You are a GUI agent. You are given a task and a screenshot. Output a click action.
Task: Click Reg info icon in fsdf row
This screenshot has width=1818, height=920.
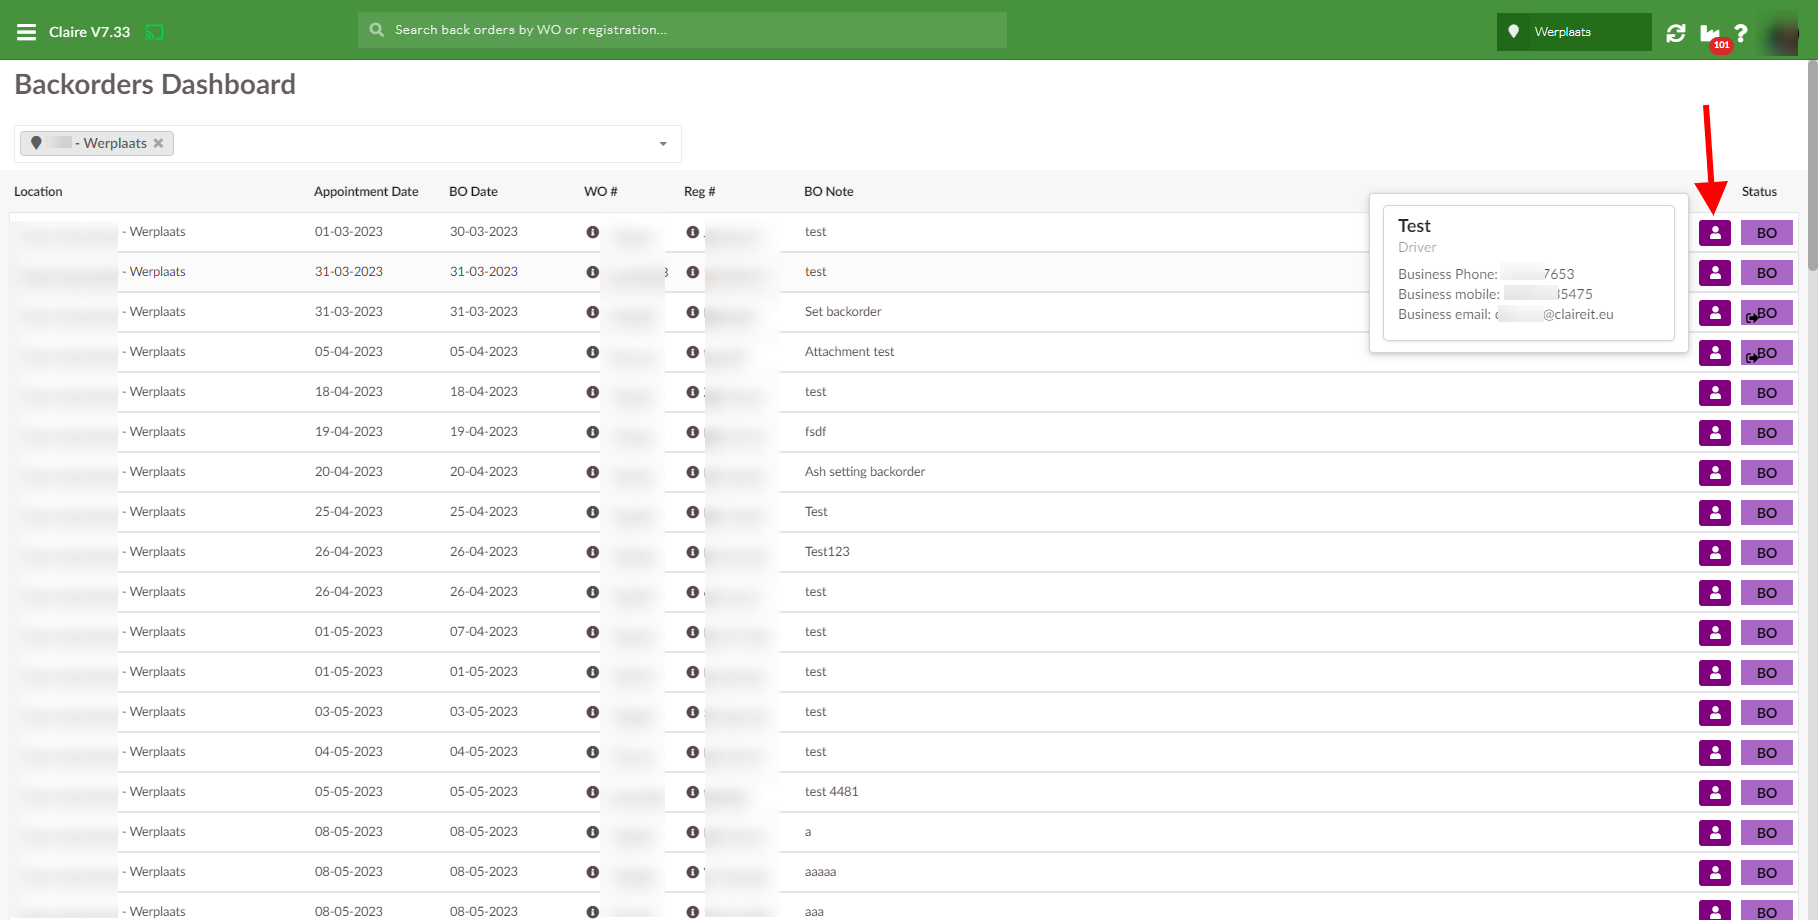tap(693, 432)
